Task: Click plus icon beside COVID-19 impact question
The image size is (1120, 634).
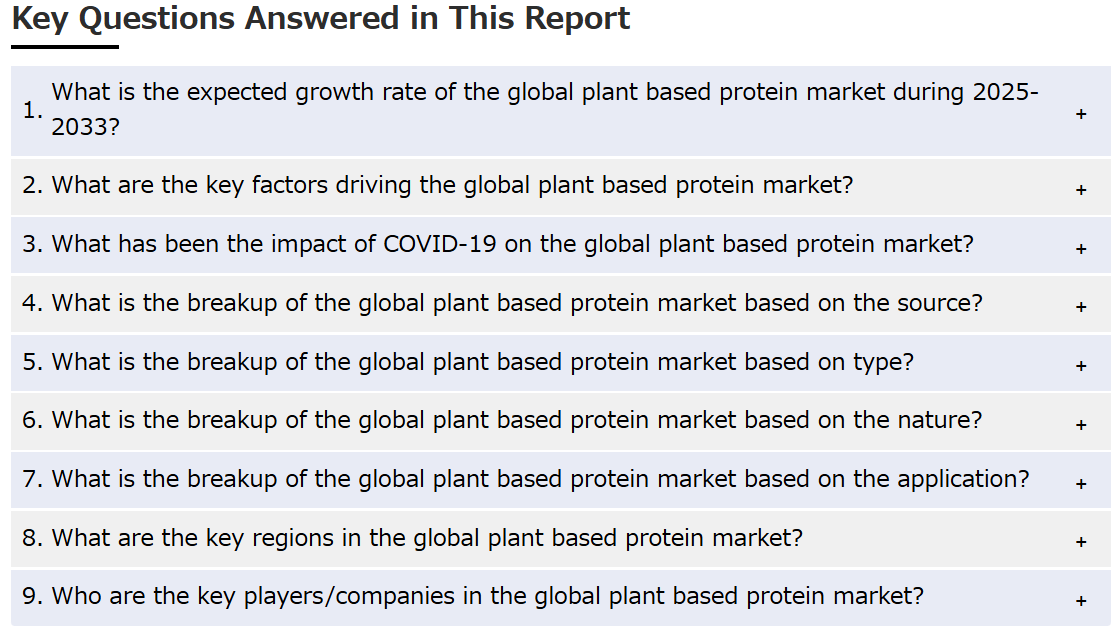Action: point(1081,249)
